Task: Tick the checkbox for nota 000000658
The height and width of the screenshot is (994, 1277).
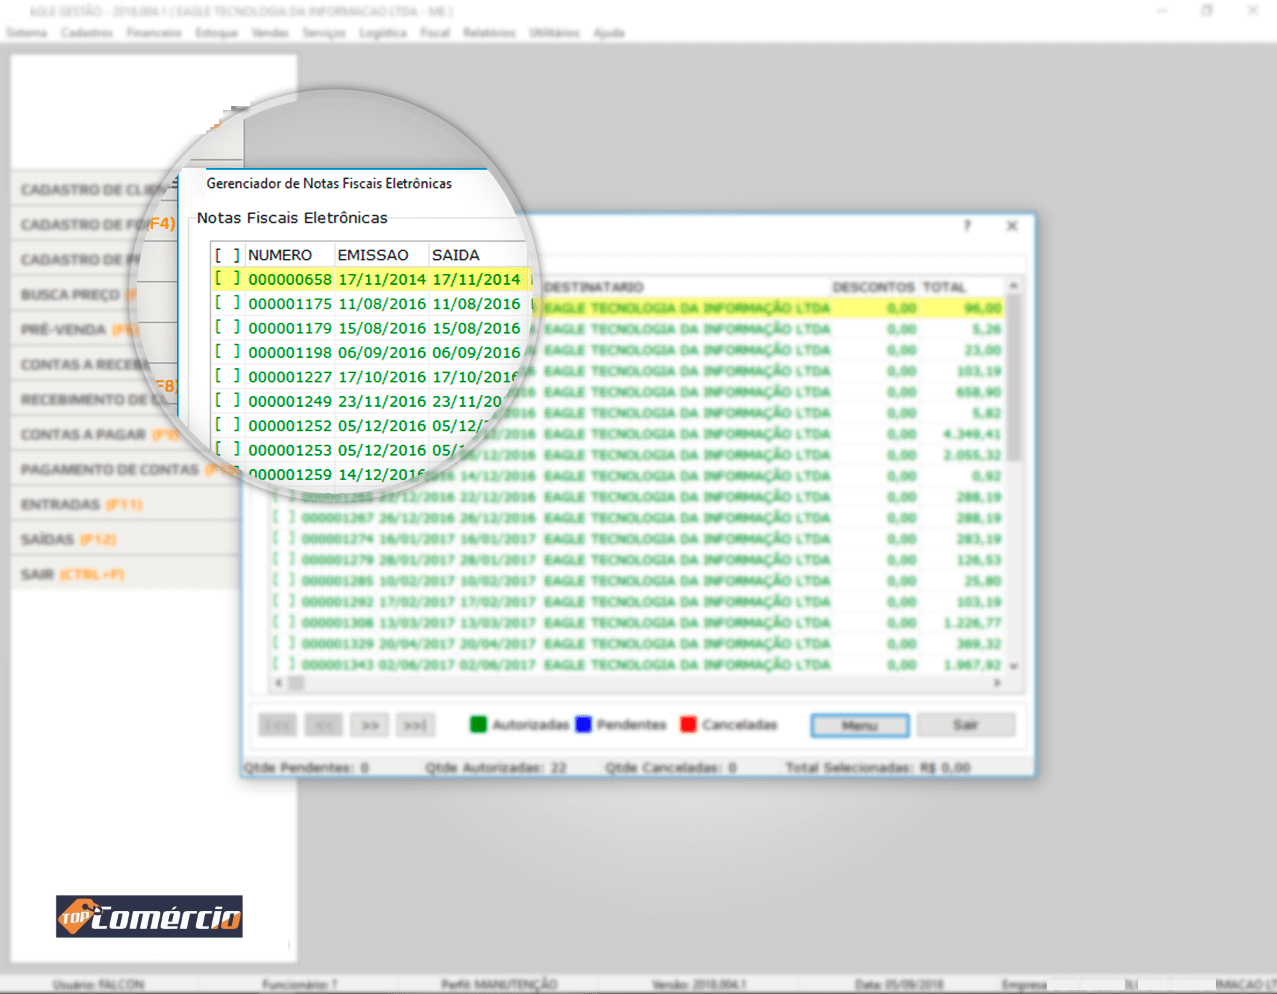Action: pyautogui.click(x=227, y=279)
